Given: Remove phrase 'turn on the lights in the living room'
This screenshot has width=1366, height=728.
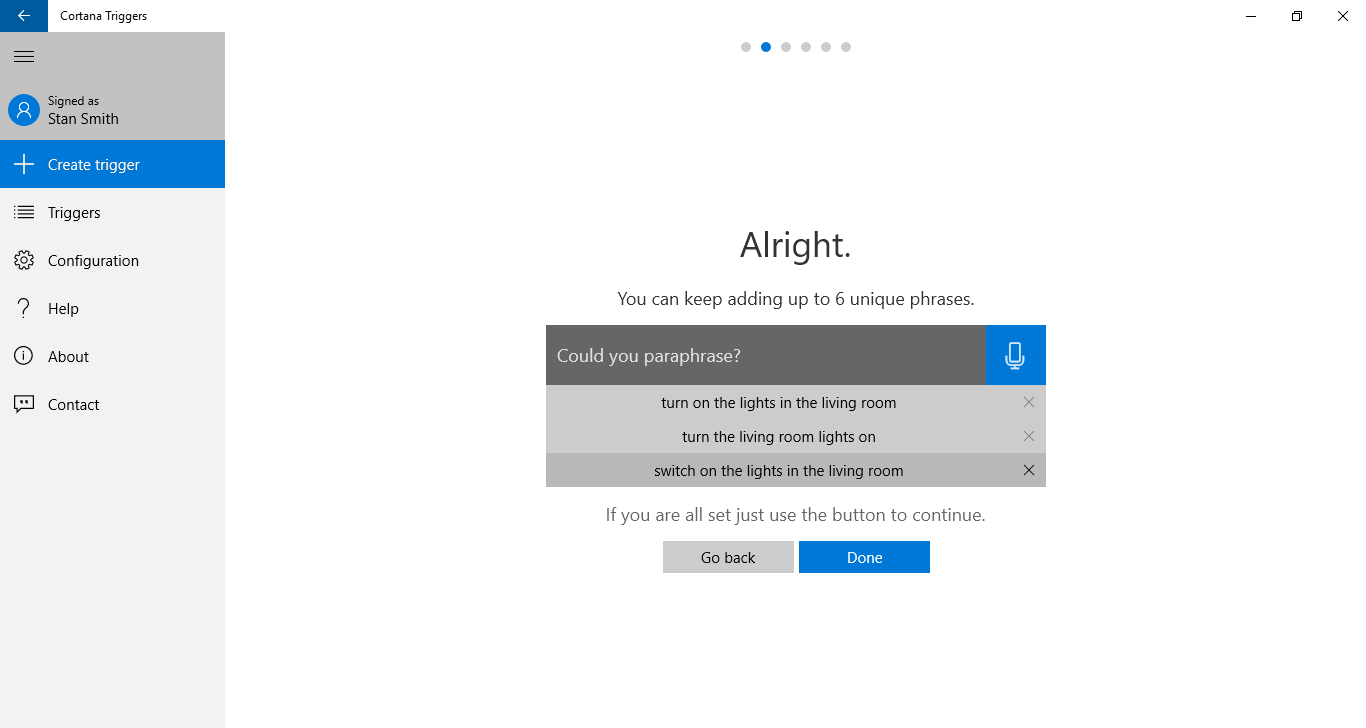Looking at the screenshot, I should pyautogui.click(x=1029, y=403).
